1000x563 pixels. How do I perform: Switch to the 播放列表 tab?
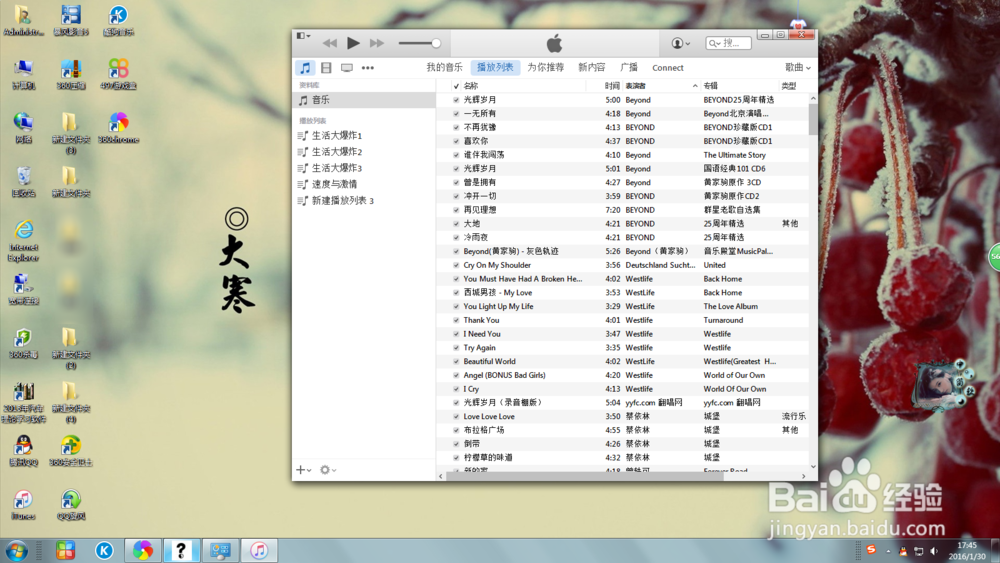496,68
